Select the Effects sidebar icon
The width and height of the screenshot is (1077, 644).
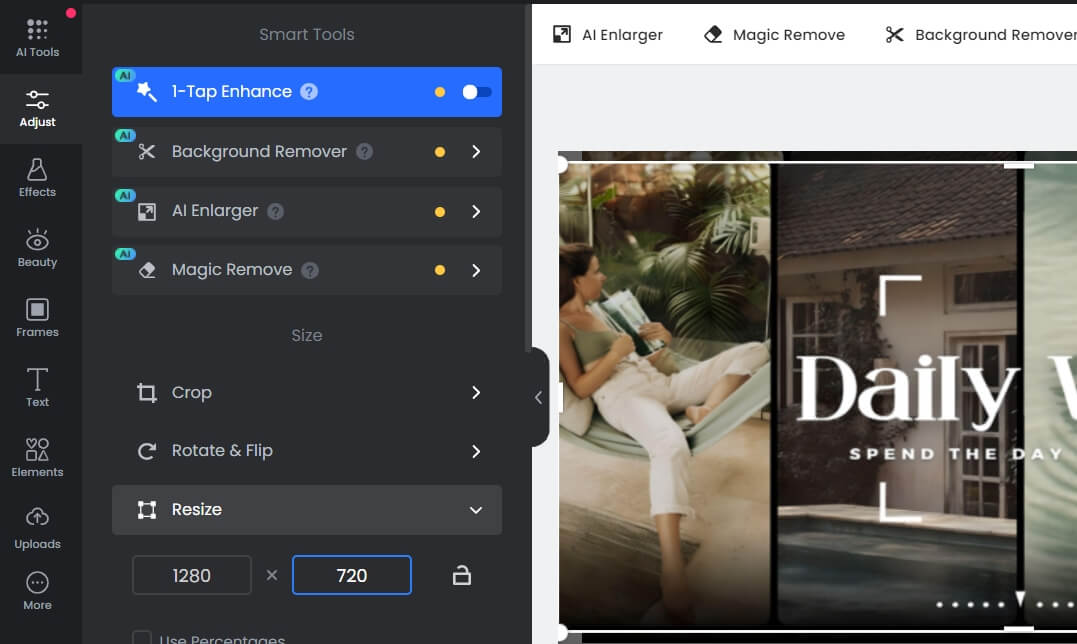(37, 177)
